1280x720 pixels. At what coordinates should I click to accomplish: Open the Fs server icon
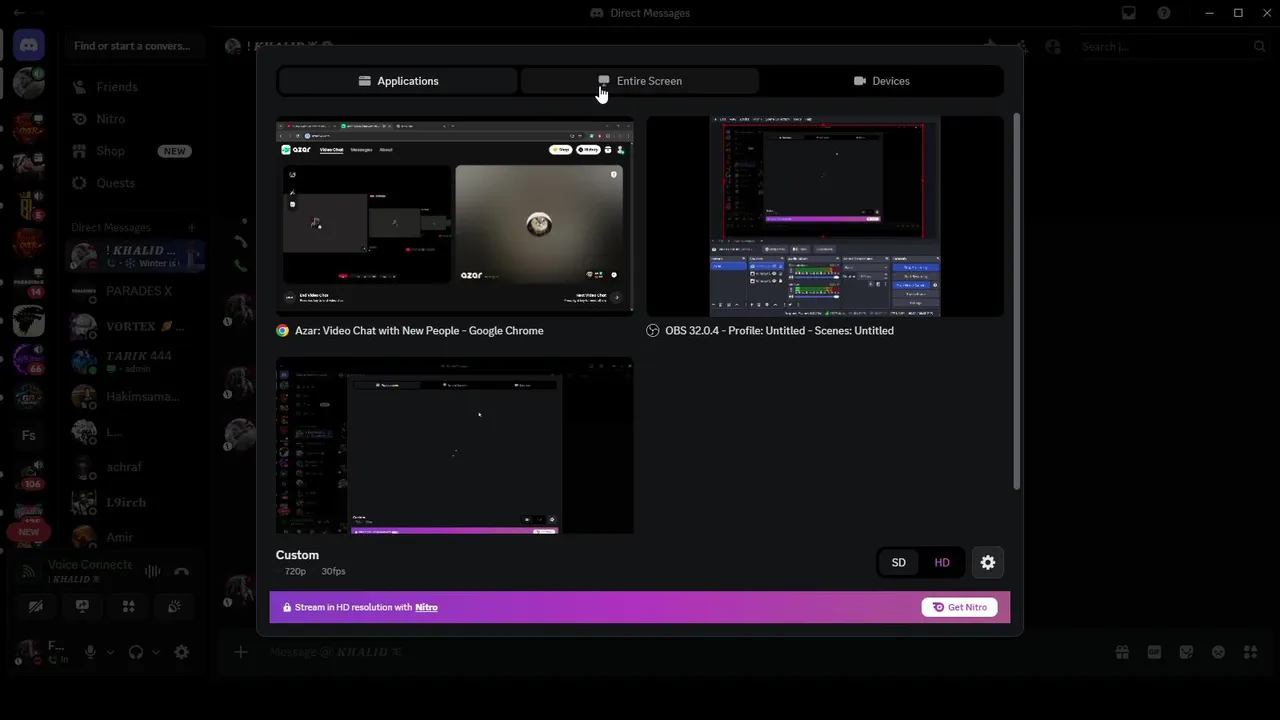tap(29, 435)
